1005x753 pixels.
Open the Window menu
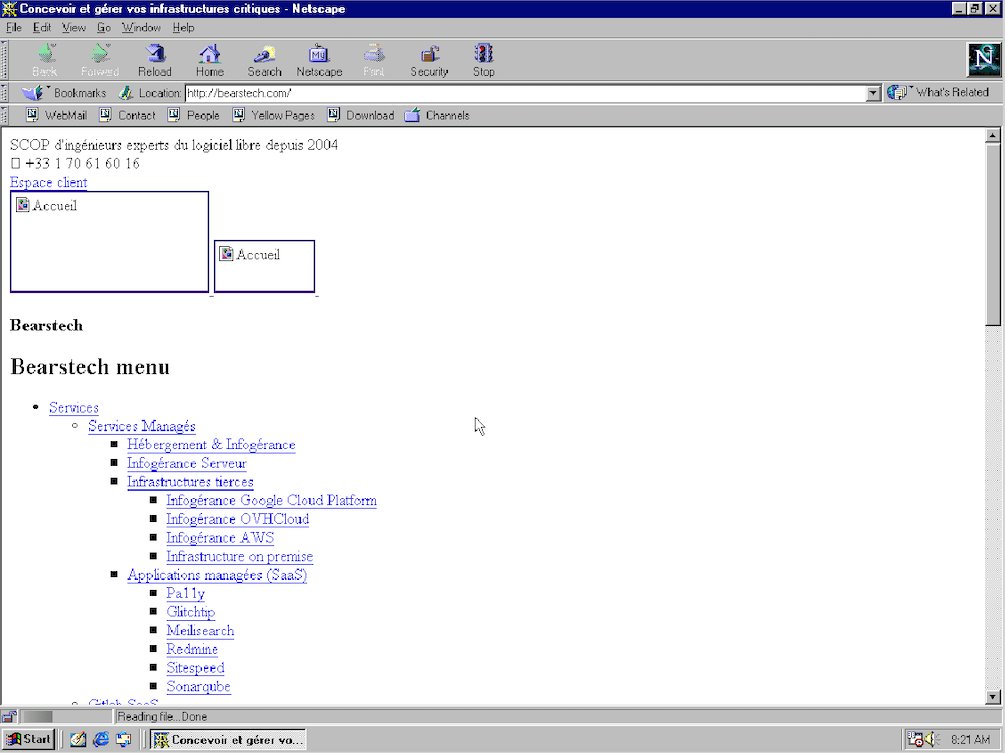tap(141, 28)
